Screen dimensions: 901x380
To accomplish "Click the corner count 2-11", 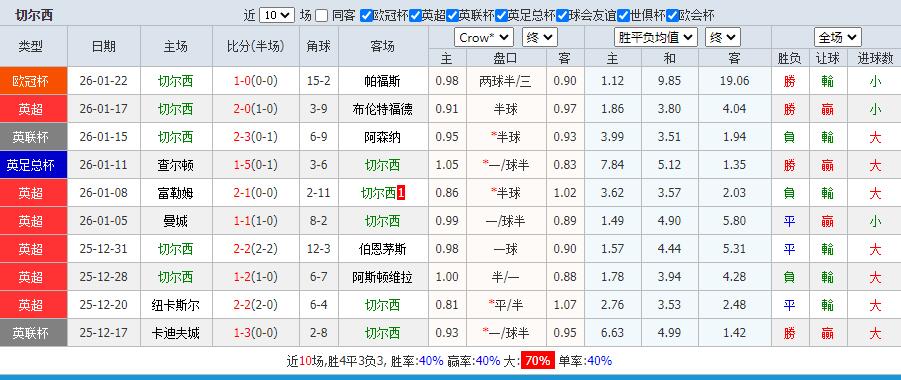I will [x=319, y=193].
